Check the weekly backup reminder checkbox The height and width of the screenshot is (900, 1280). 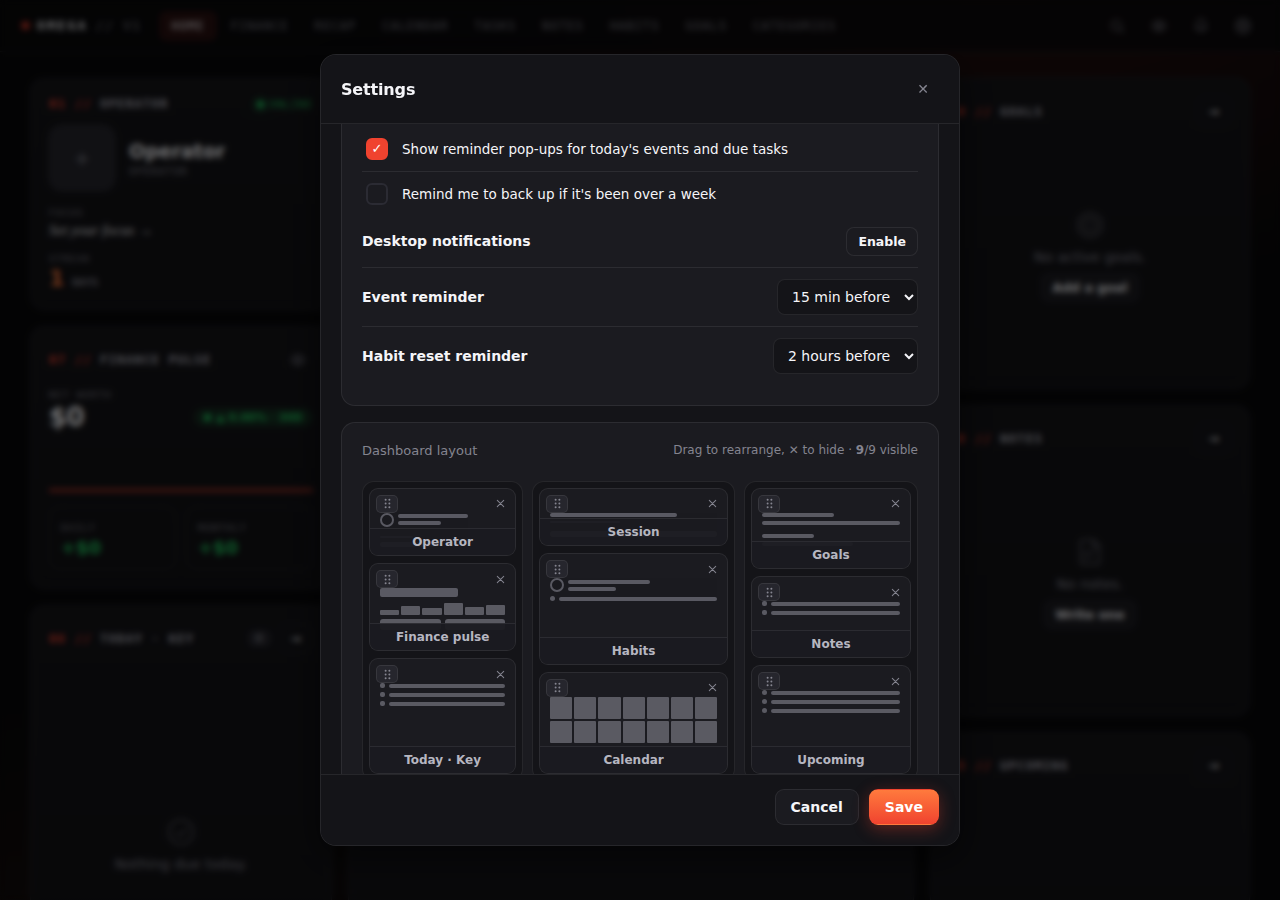click(377, 194)
